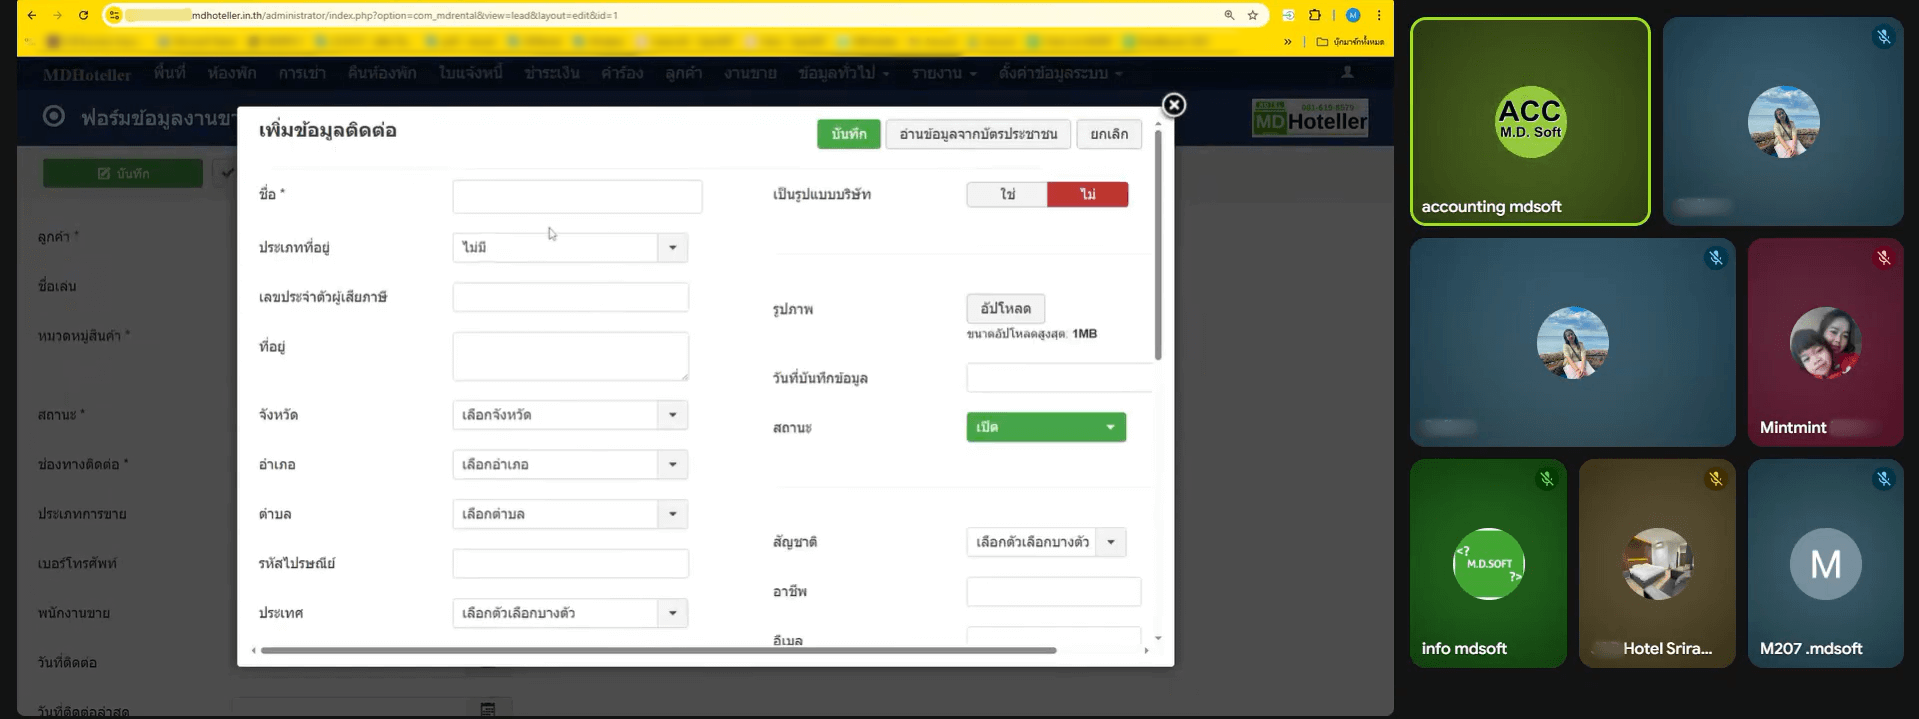Open the 'รายงาน' menu in navbar

click(943, 73)
